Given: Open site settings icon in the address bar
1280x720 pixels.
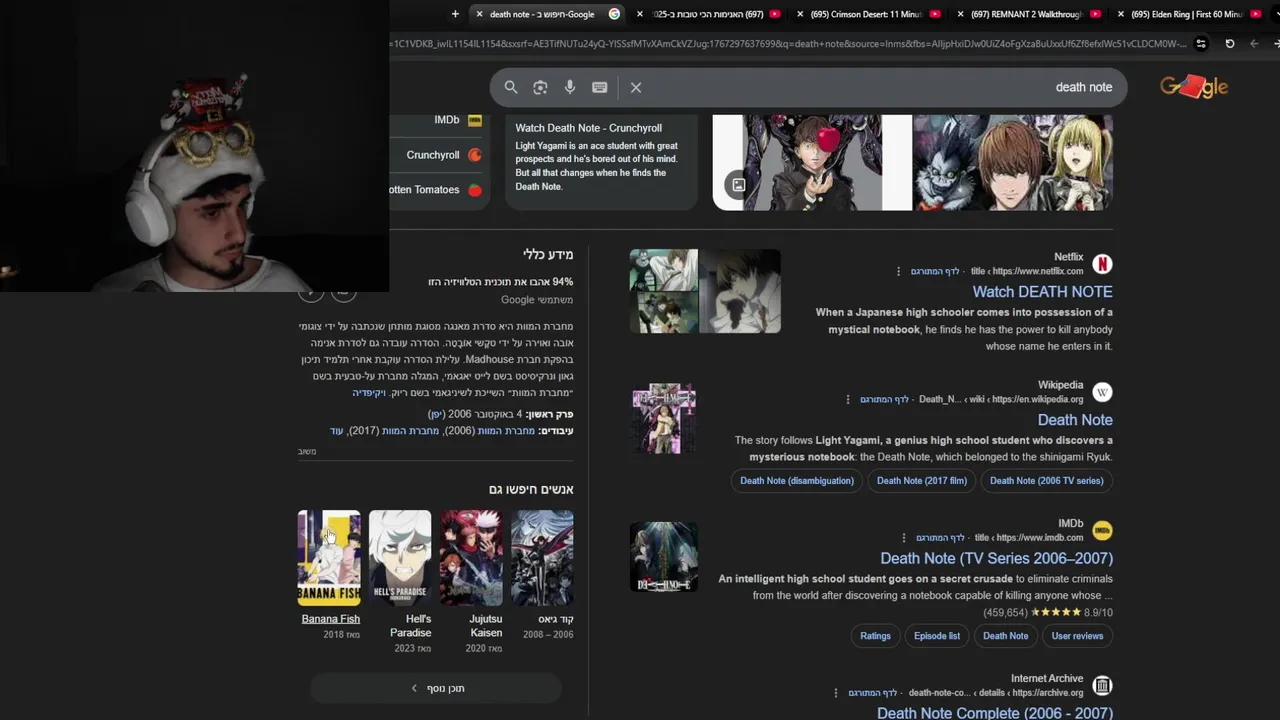Looking at the screenshot, I should 1202,44.
